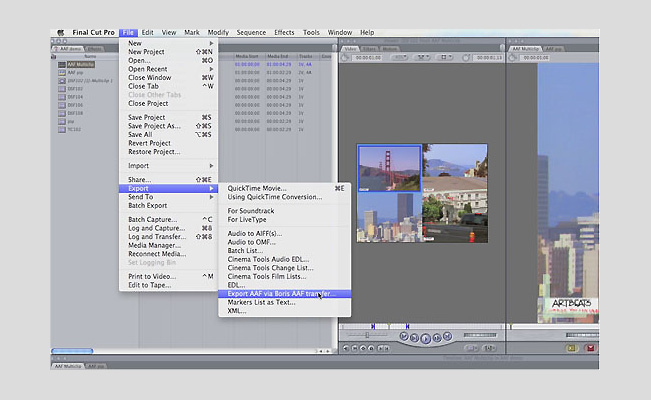Screen dimensions: 651x400
Task: Click the Viewer current timecode clock icon
Action: [x=466, y=58]
